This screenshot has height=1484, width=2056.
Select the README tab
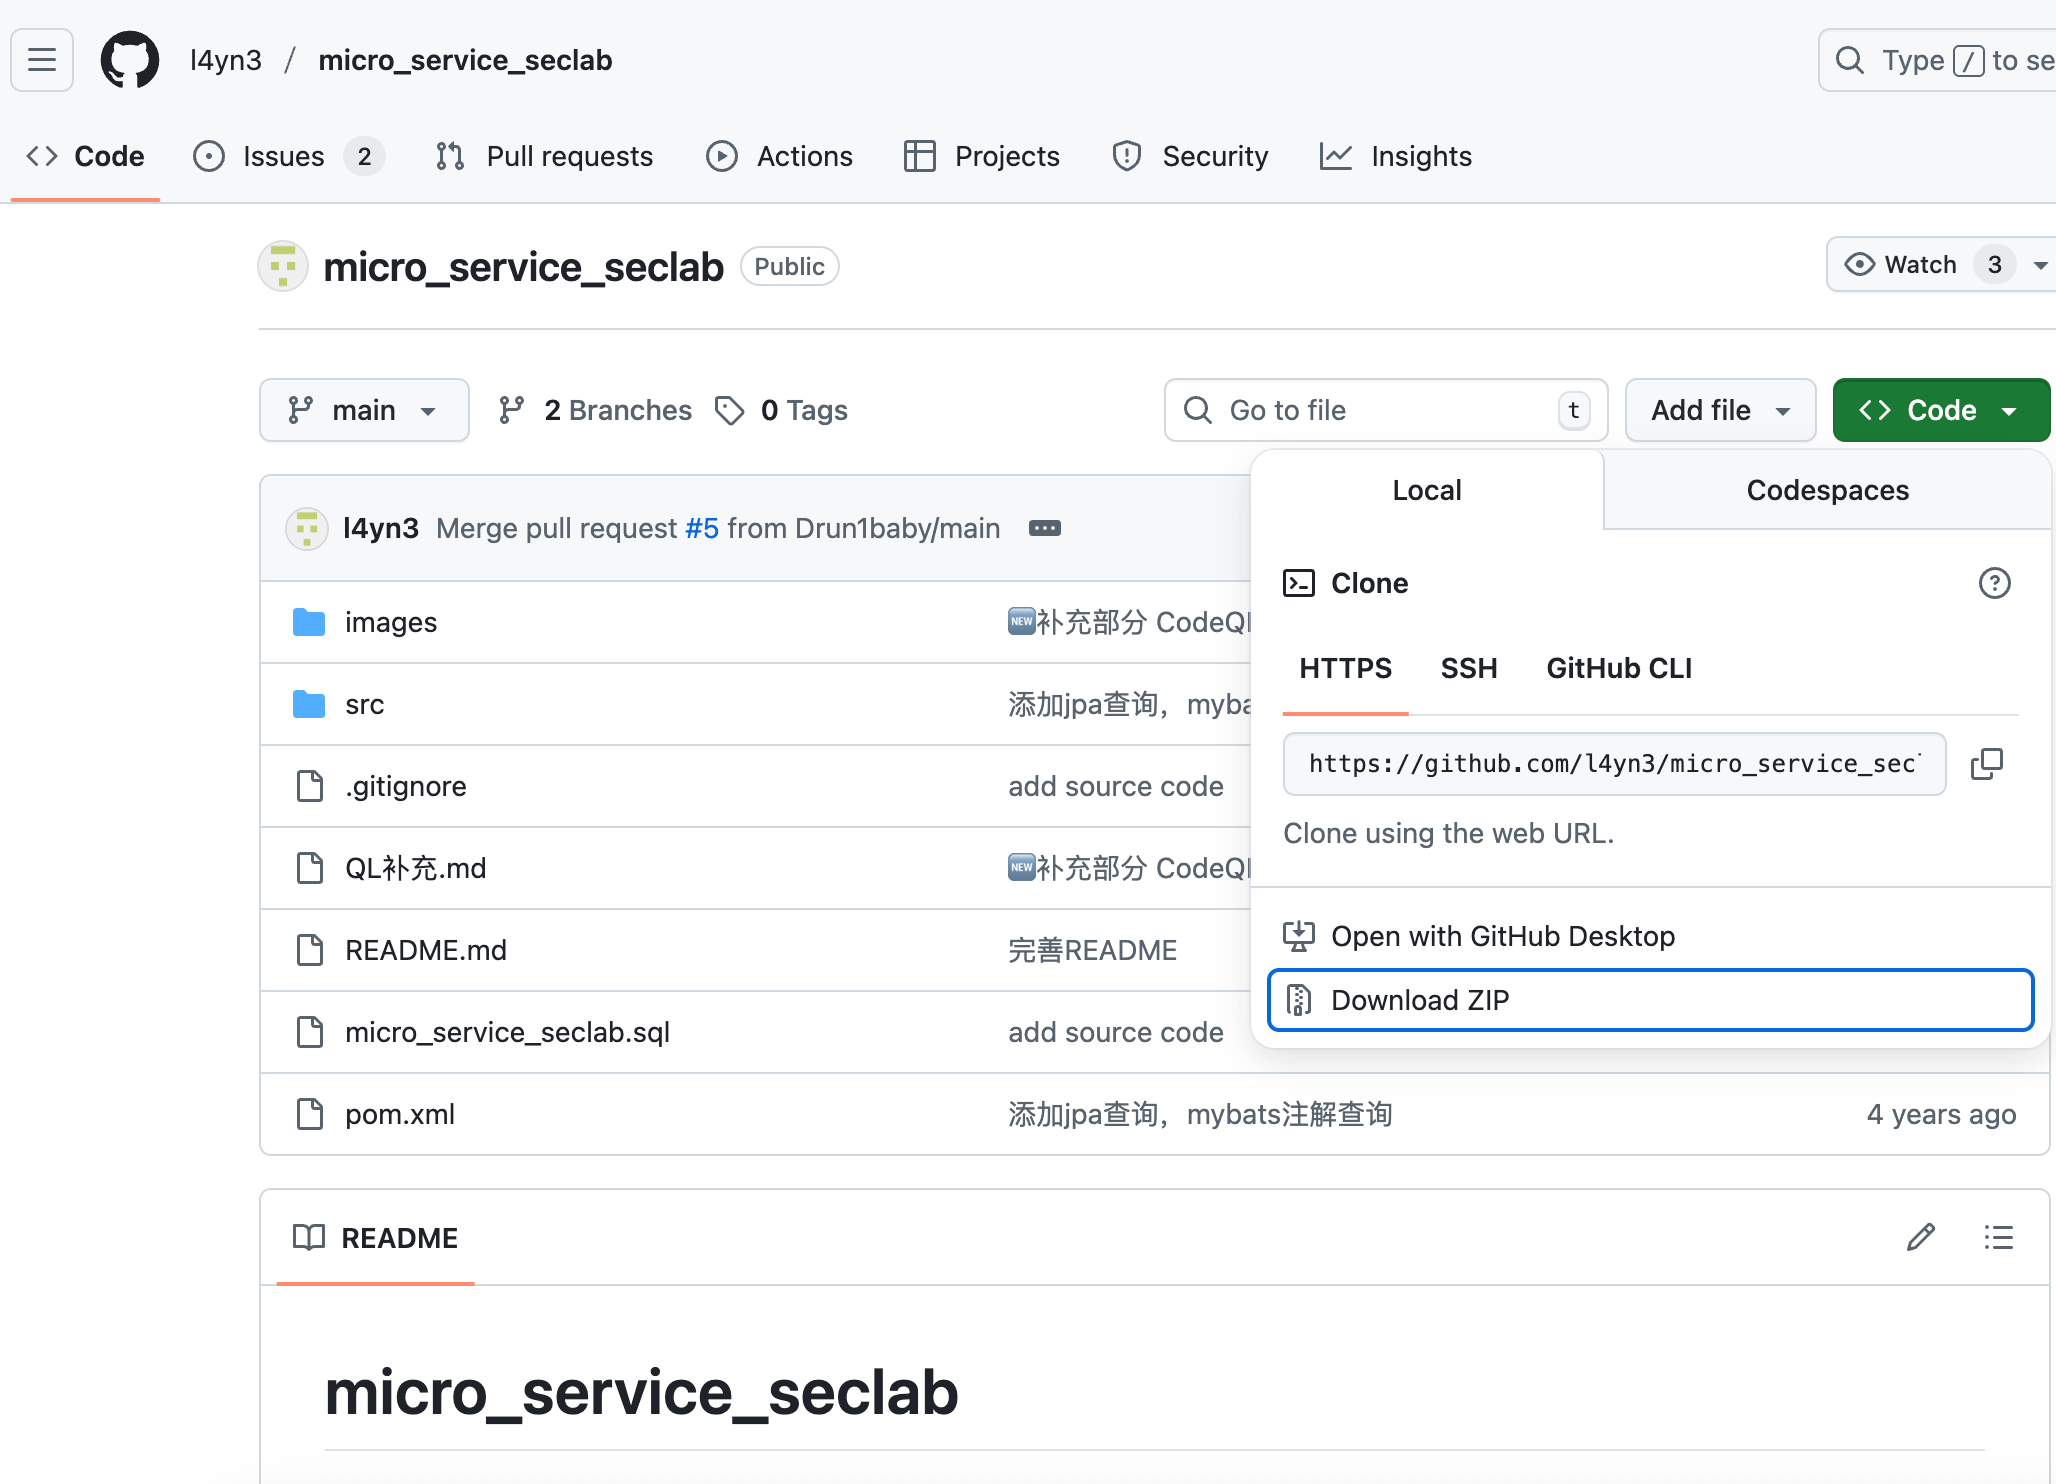click(x=375, y=1238)
